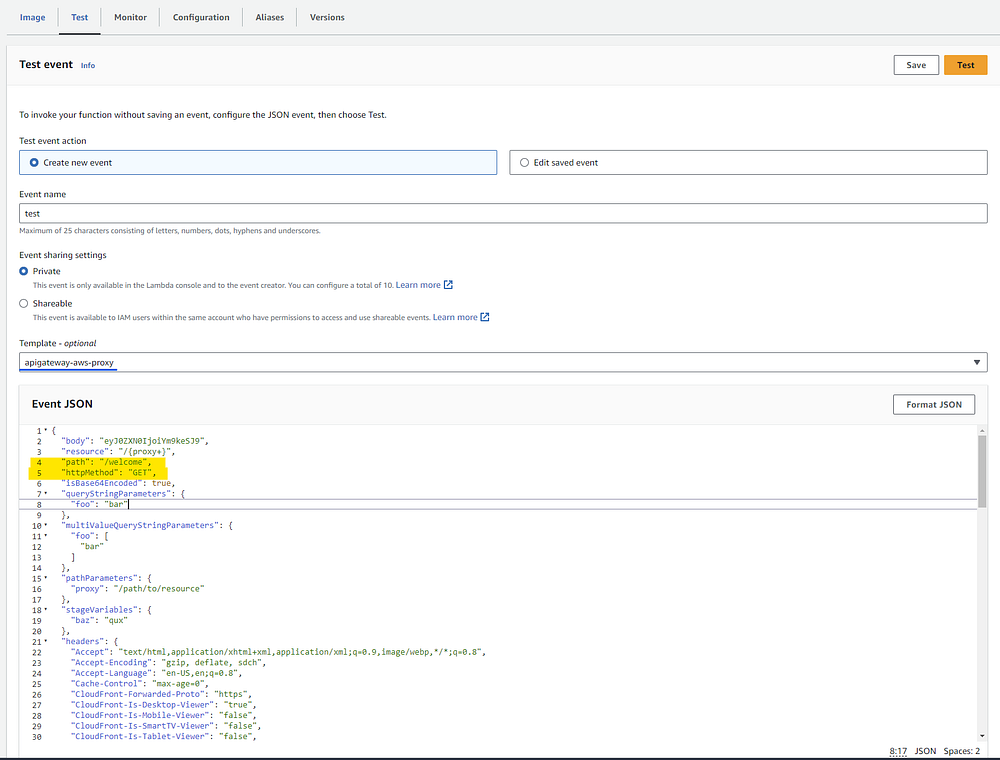Open Learn more link under Private

pos(418,285)
